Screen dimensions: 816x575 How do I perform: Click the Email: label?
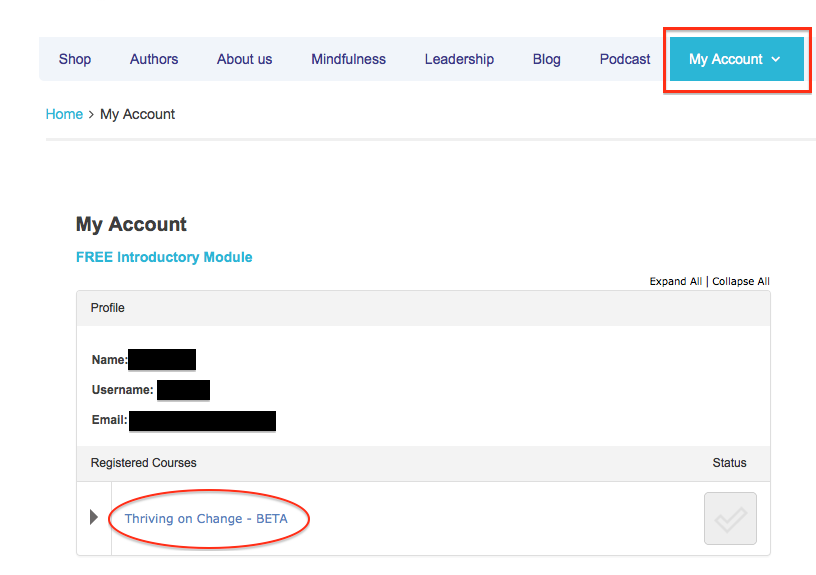[109, 420]
